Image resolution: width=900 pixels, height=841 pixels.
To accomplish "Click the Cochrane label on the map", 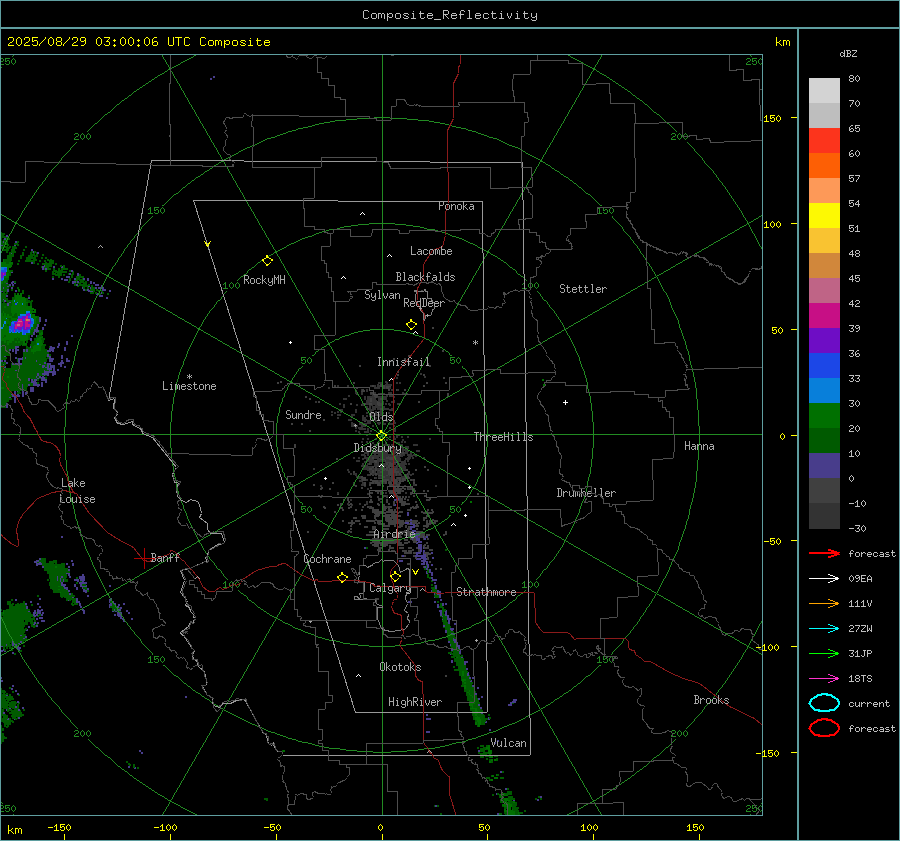I will coord(327,559).
